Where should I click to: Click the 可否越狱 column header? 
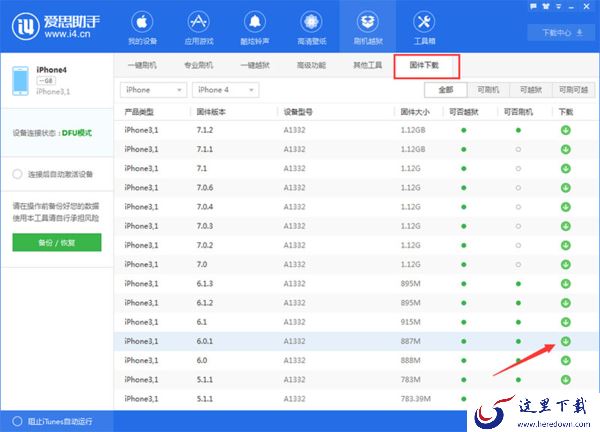click(464, 112)
